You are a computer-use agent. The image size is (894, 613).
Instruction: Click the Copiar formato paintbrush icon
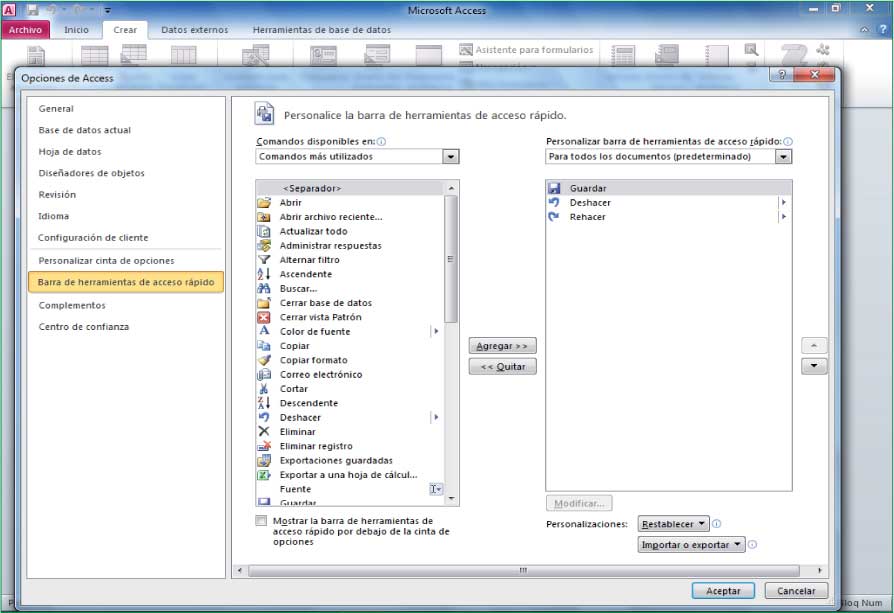coord(263,360)
